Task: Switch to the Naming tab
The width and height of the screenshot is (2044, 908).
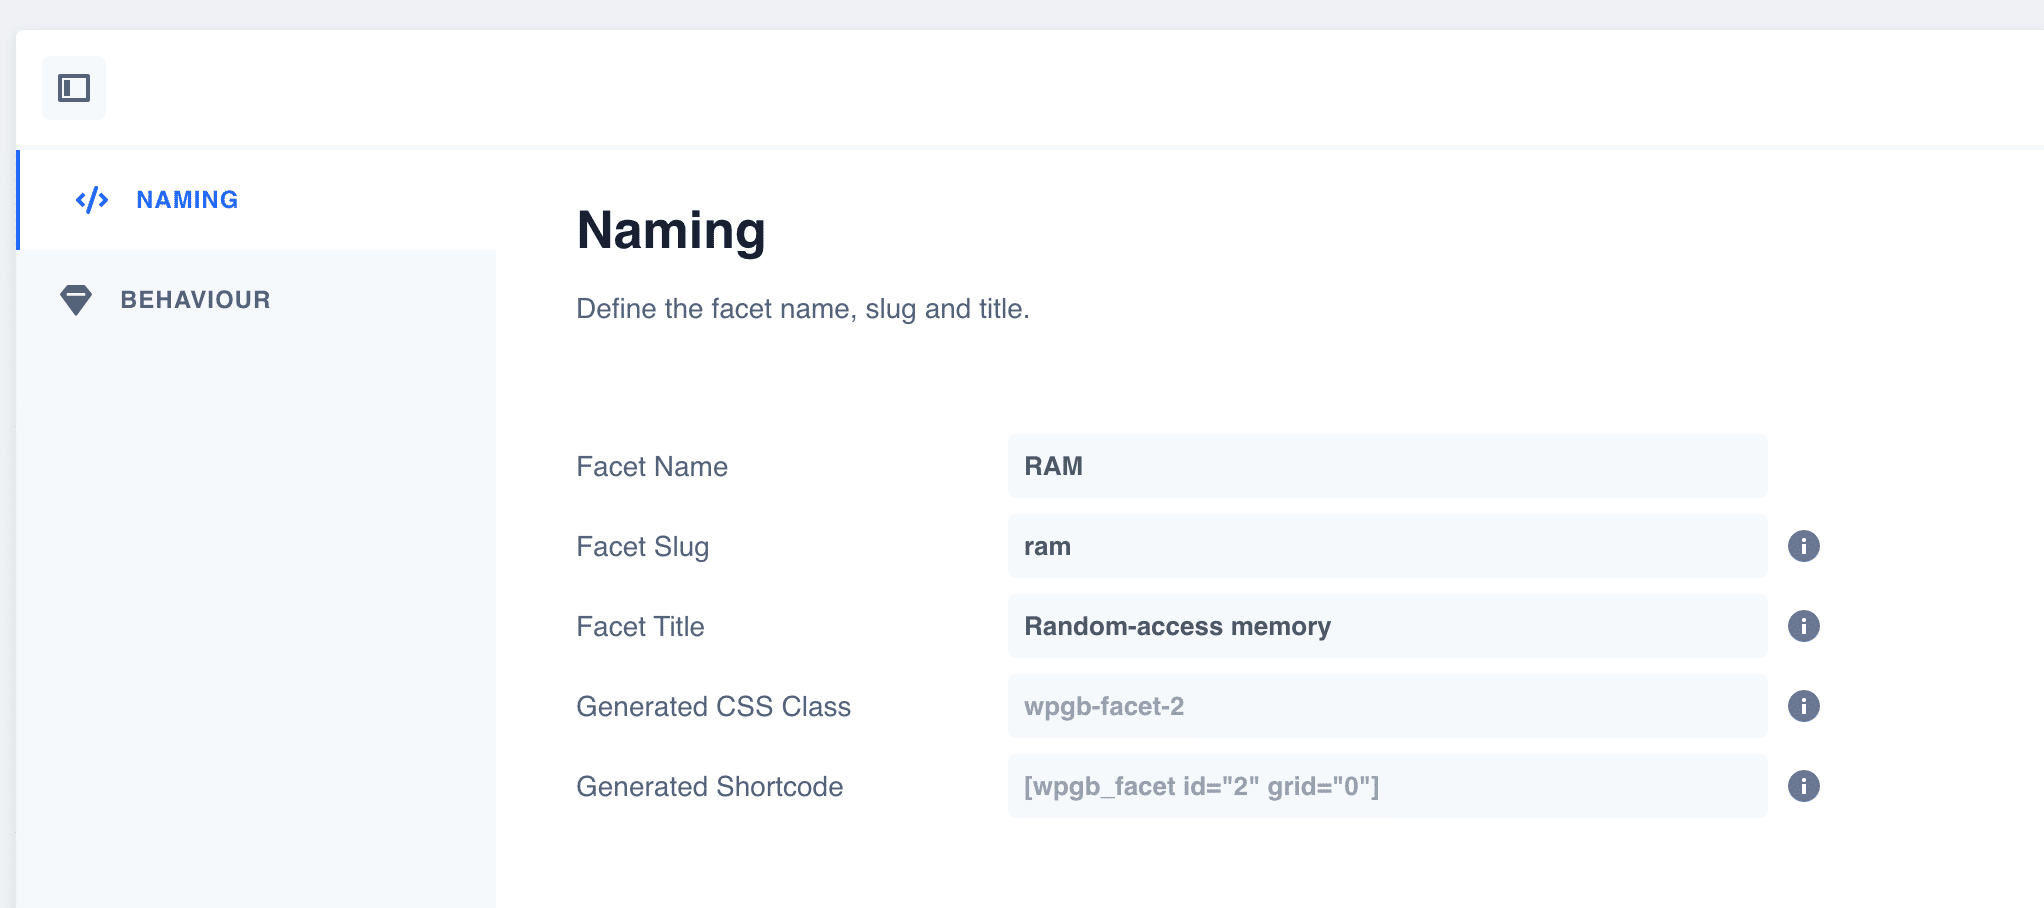Action: pos(257,200)
